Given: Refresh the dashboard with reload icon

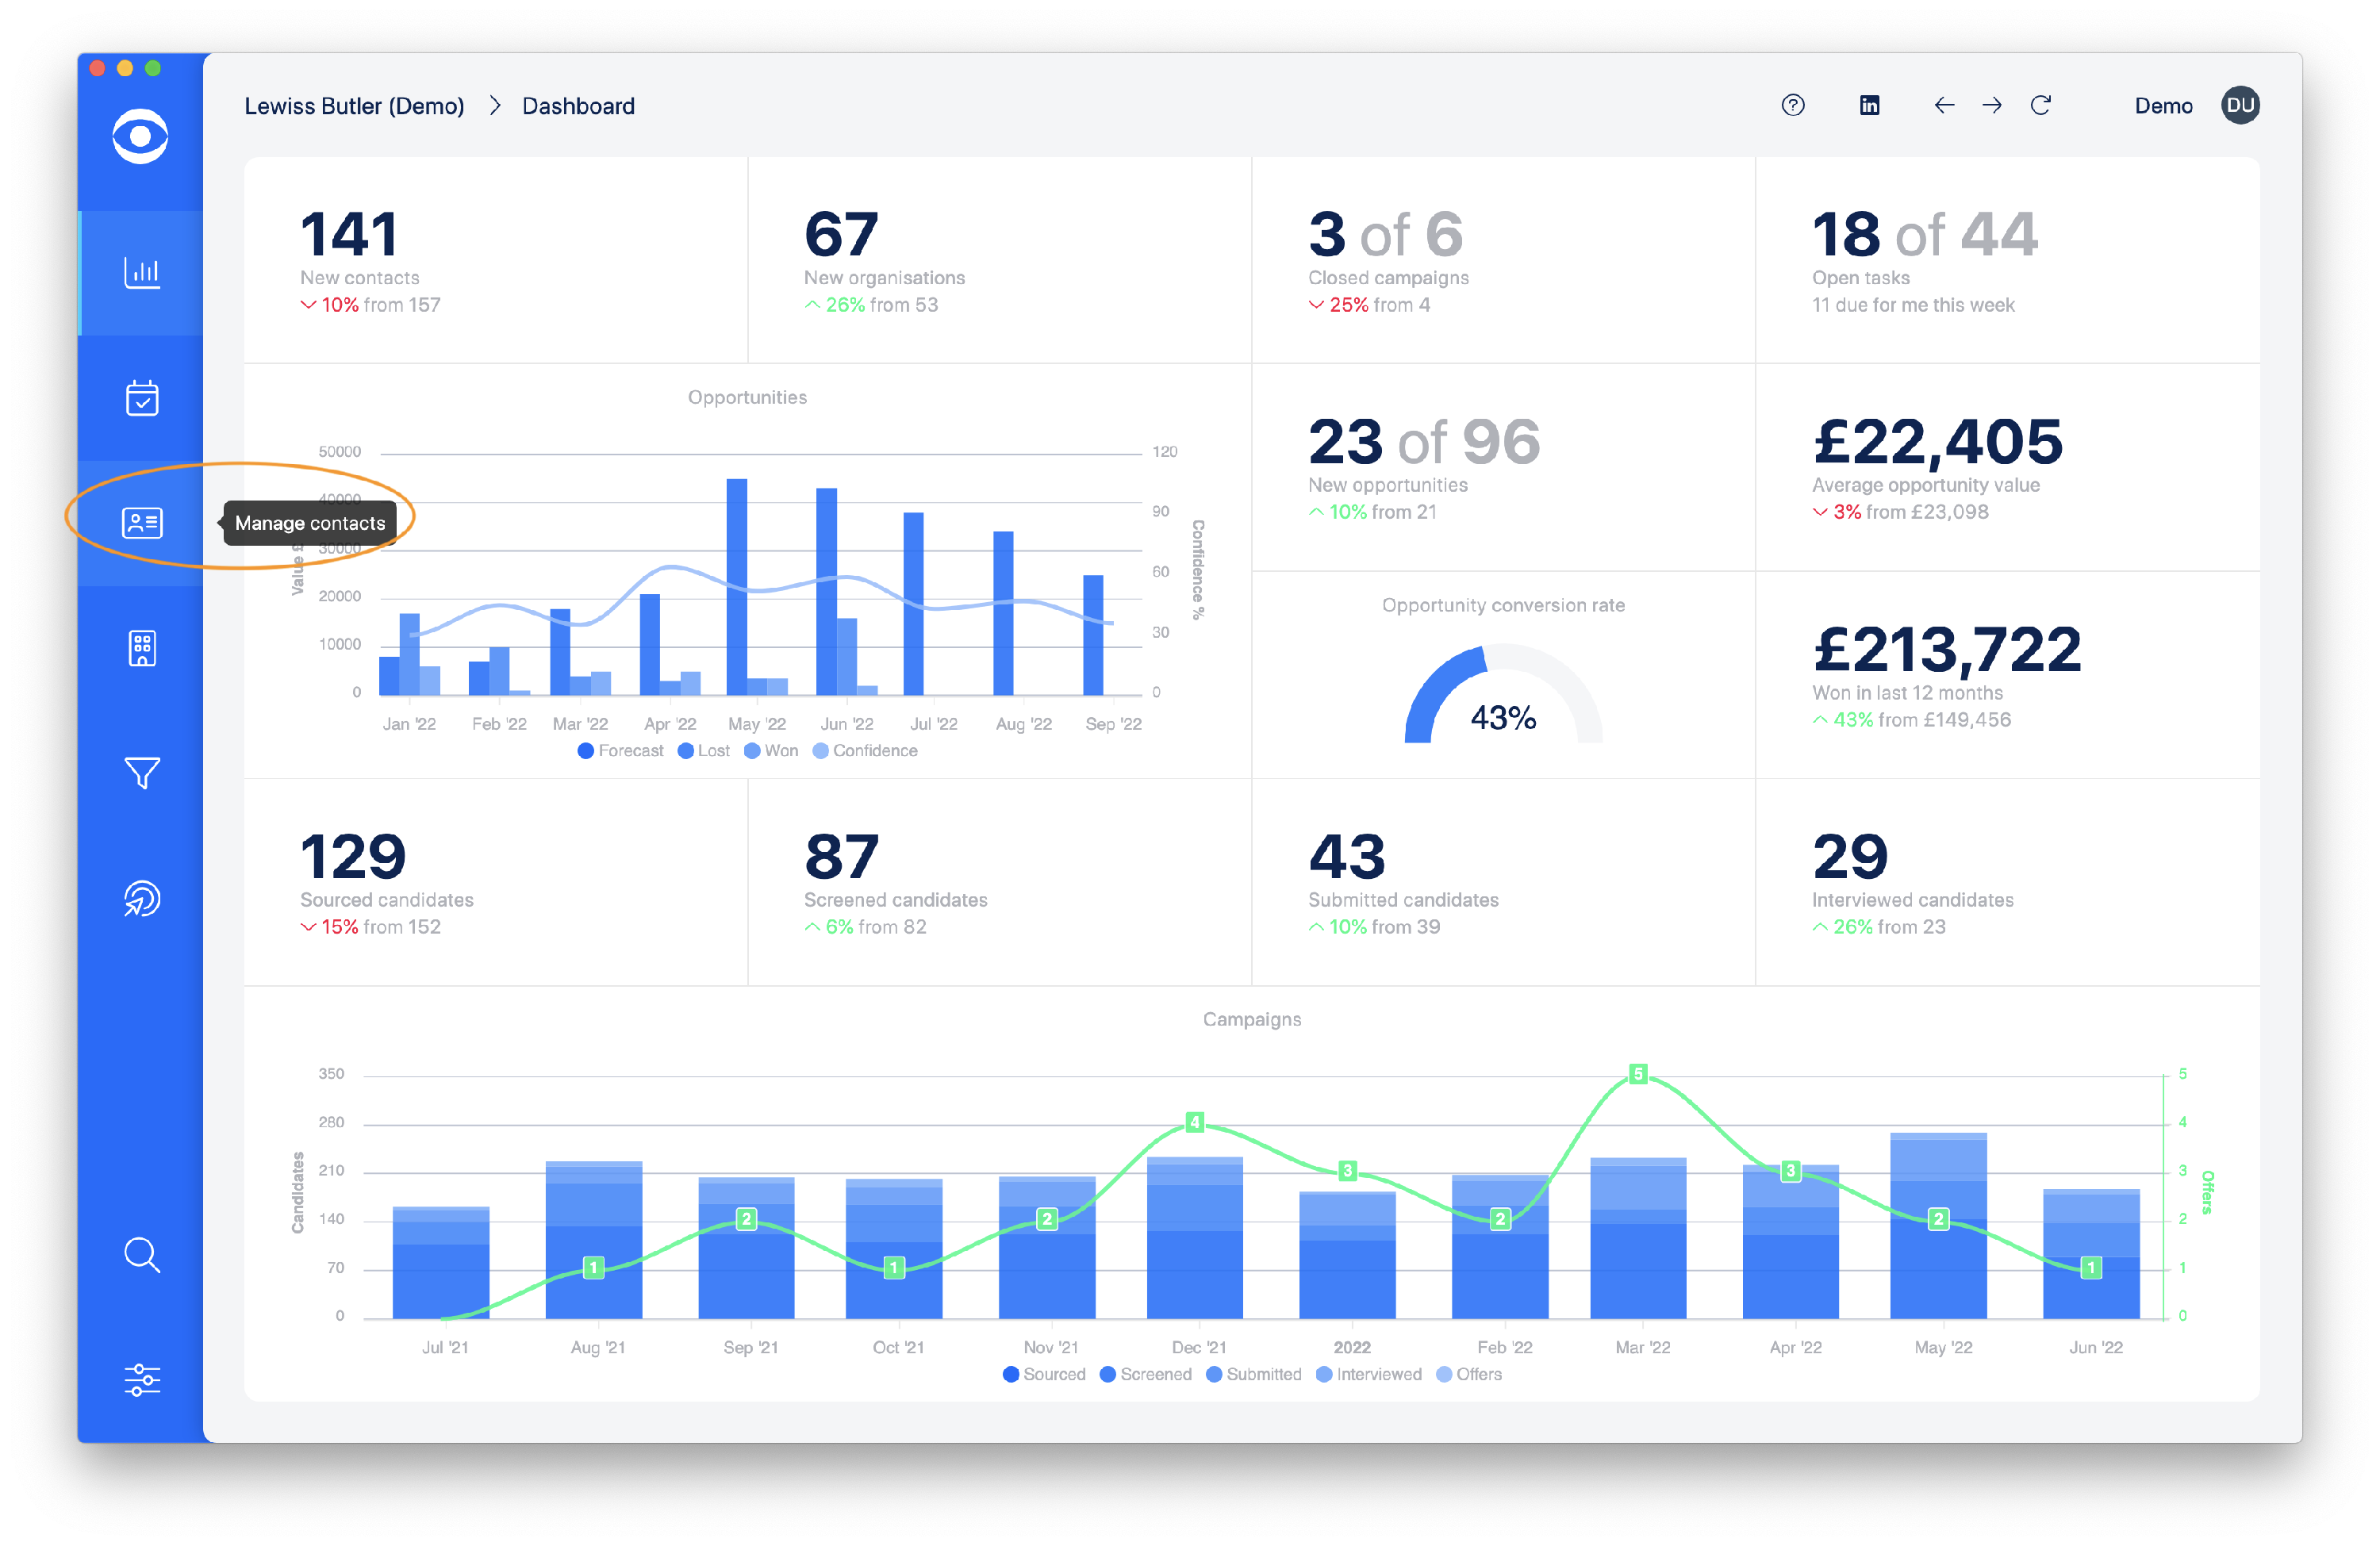Looking at the screenshot, I should click(x=2040, y=105).
